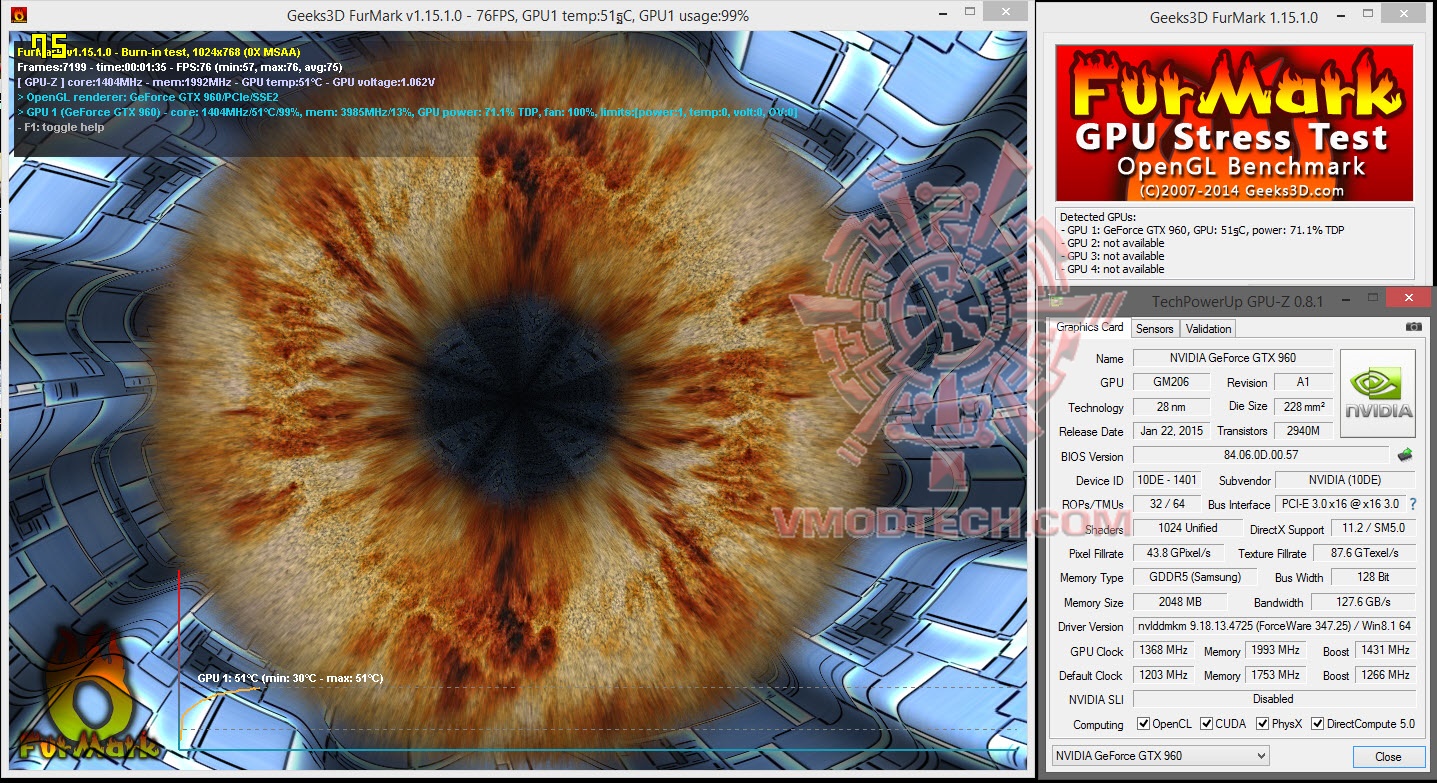Image resolution: width=1437 pixels, height=783 pixels.
Task: Click the Bus Width field showing 128 Bit
Action: point(1374,577)
